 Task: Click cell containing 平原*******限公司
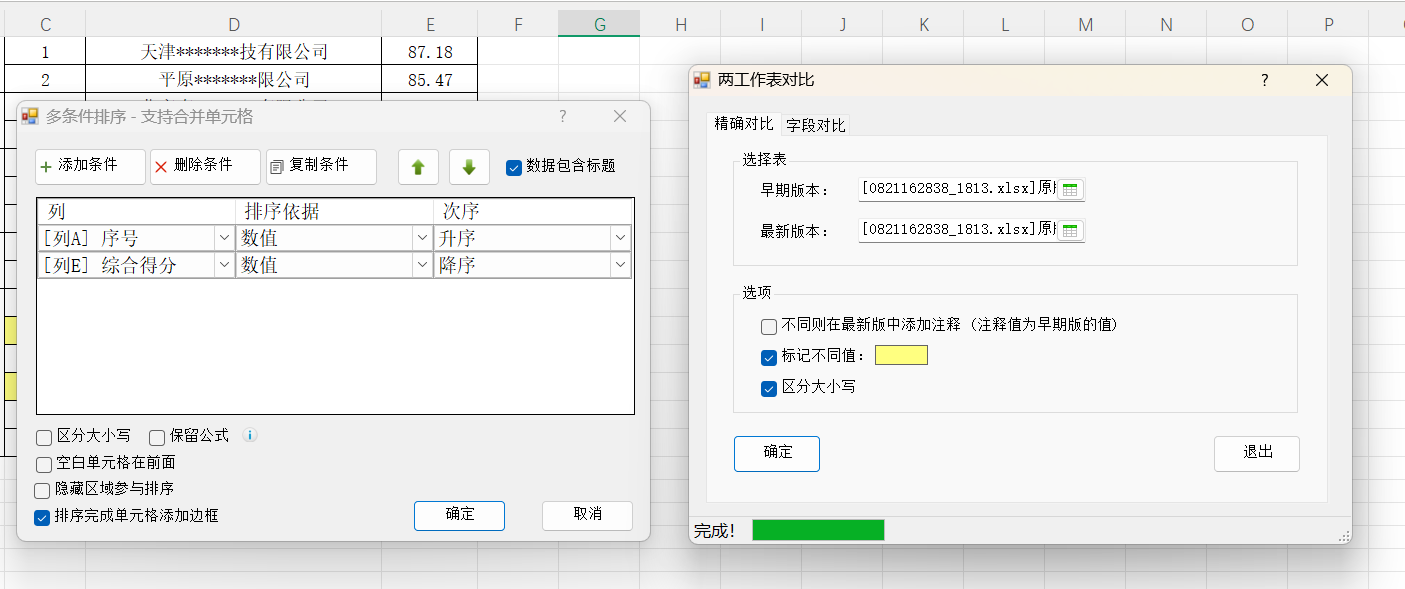(x=234, y=79)
